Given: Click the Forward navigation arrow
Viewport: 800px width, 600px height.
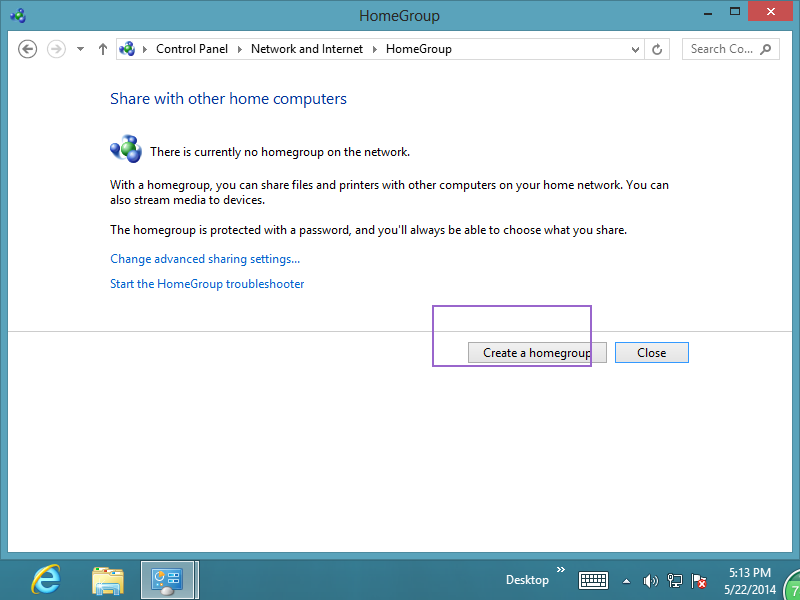Looking at the screenshot, I should point(56,49).
